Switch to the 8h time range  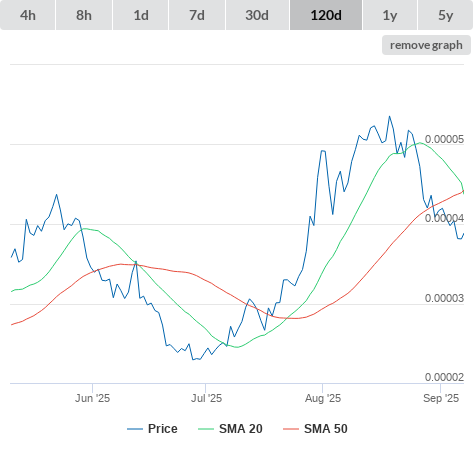84,15
